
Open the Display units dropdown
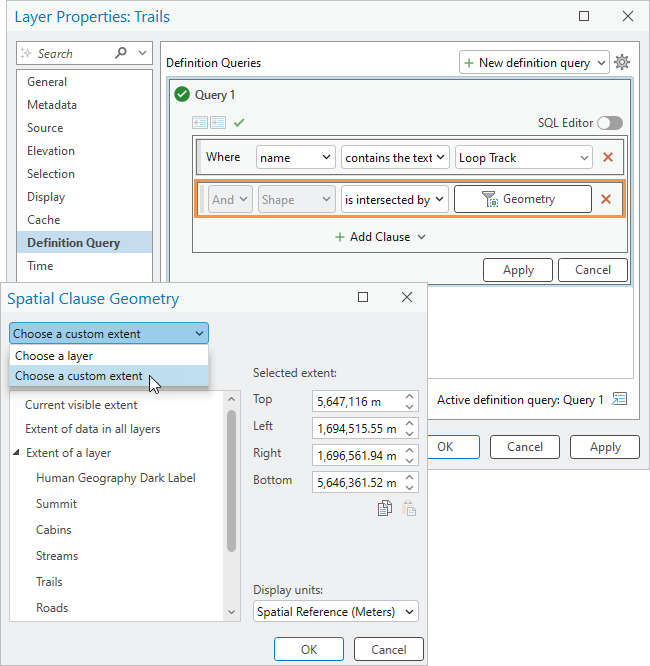coord(335,611)
